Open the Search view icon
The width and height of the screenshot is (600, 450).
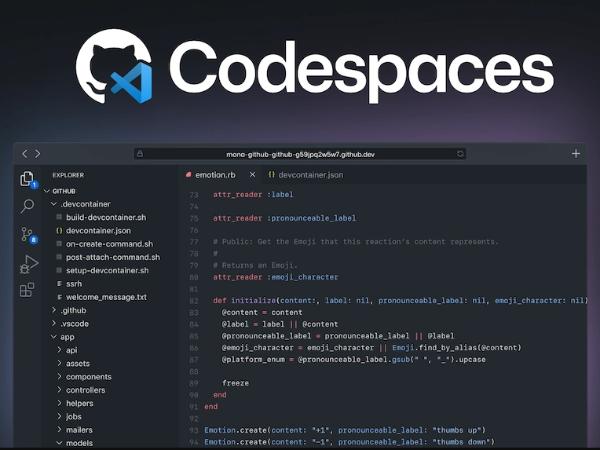point(27,206)
